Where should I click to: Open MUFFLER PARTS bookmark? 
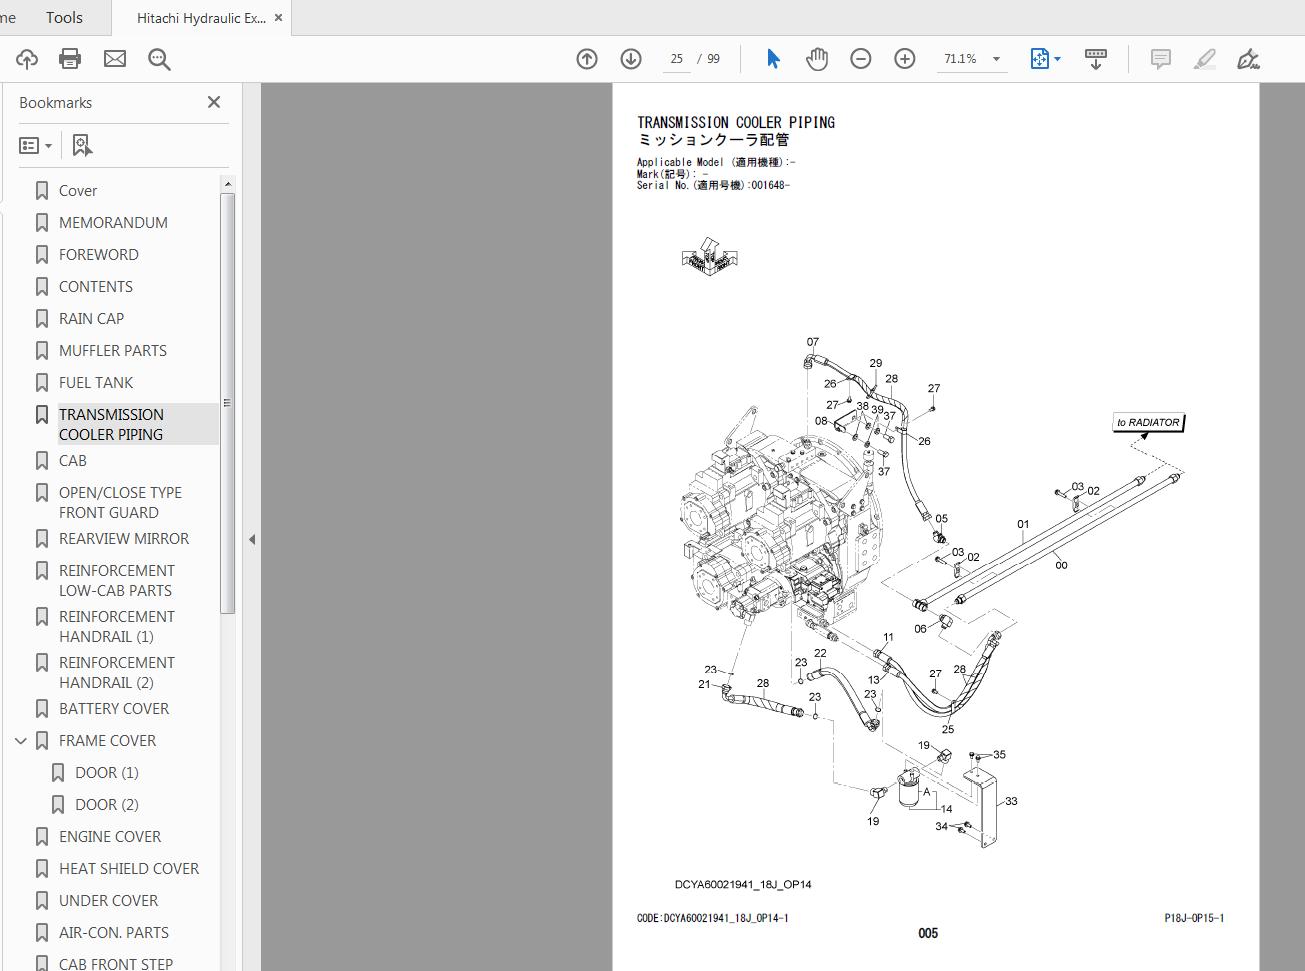[x=113, y=351]
